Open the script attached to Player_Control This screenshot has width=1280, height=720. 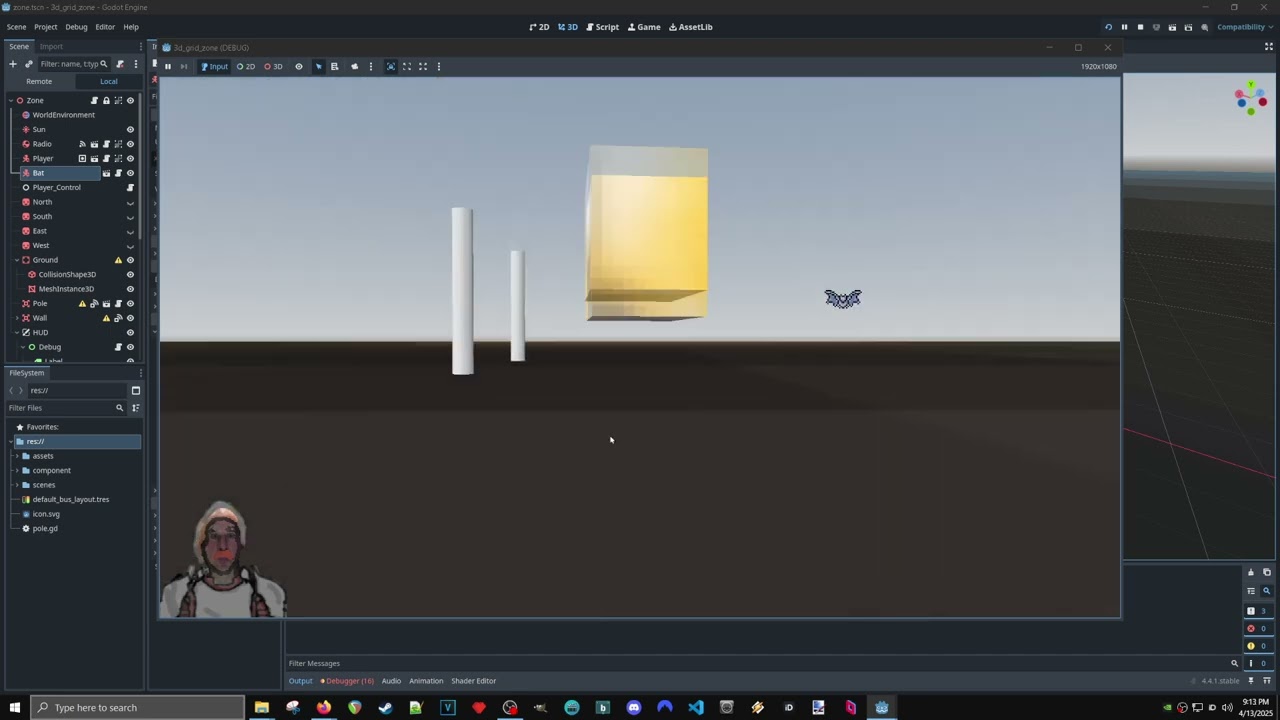pyautogui.click(x=130, y=188)
